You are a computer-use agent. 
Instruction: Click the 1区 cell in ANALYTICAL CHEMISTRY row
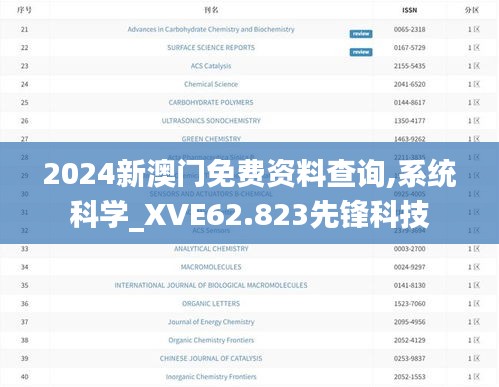(x=474, y=249)
